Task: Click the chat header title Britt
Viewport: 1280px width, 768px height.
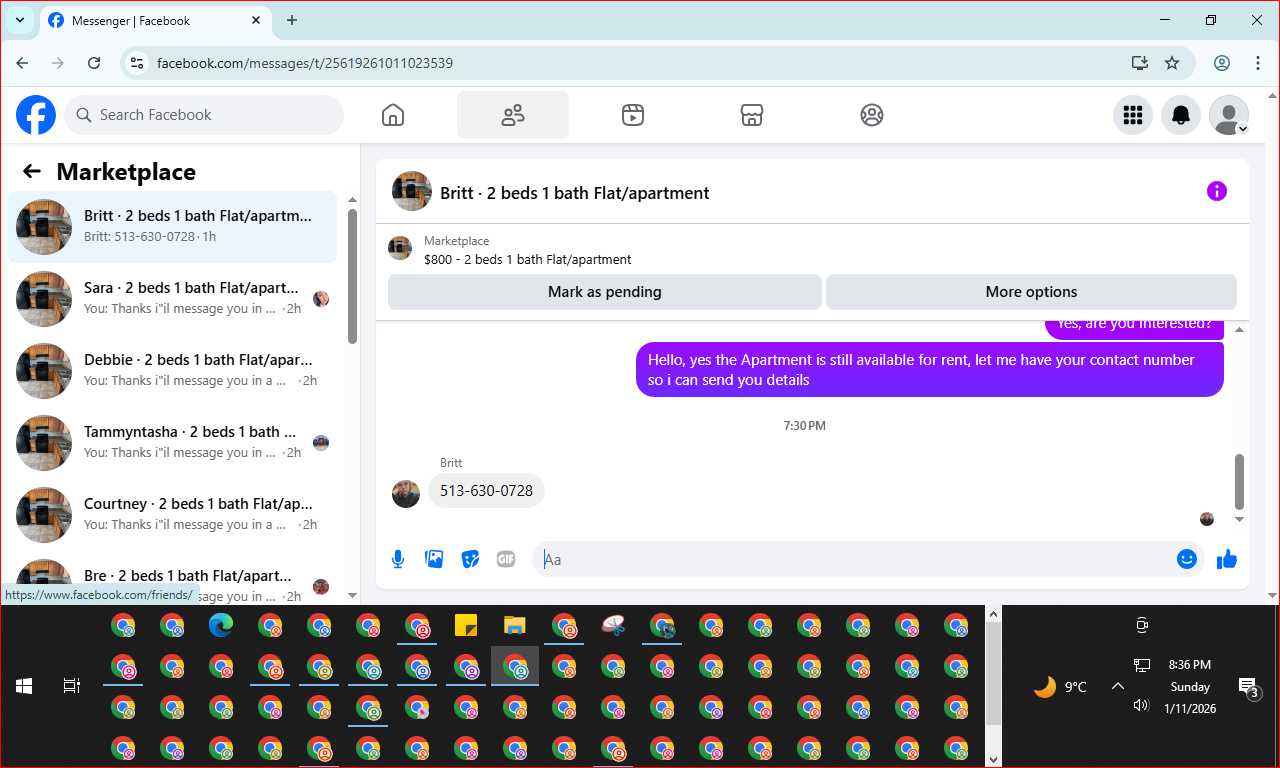Action: tap(574, 193)
